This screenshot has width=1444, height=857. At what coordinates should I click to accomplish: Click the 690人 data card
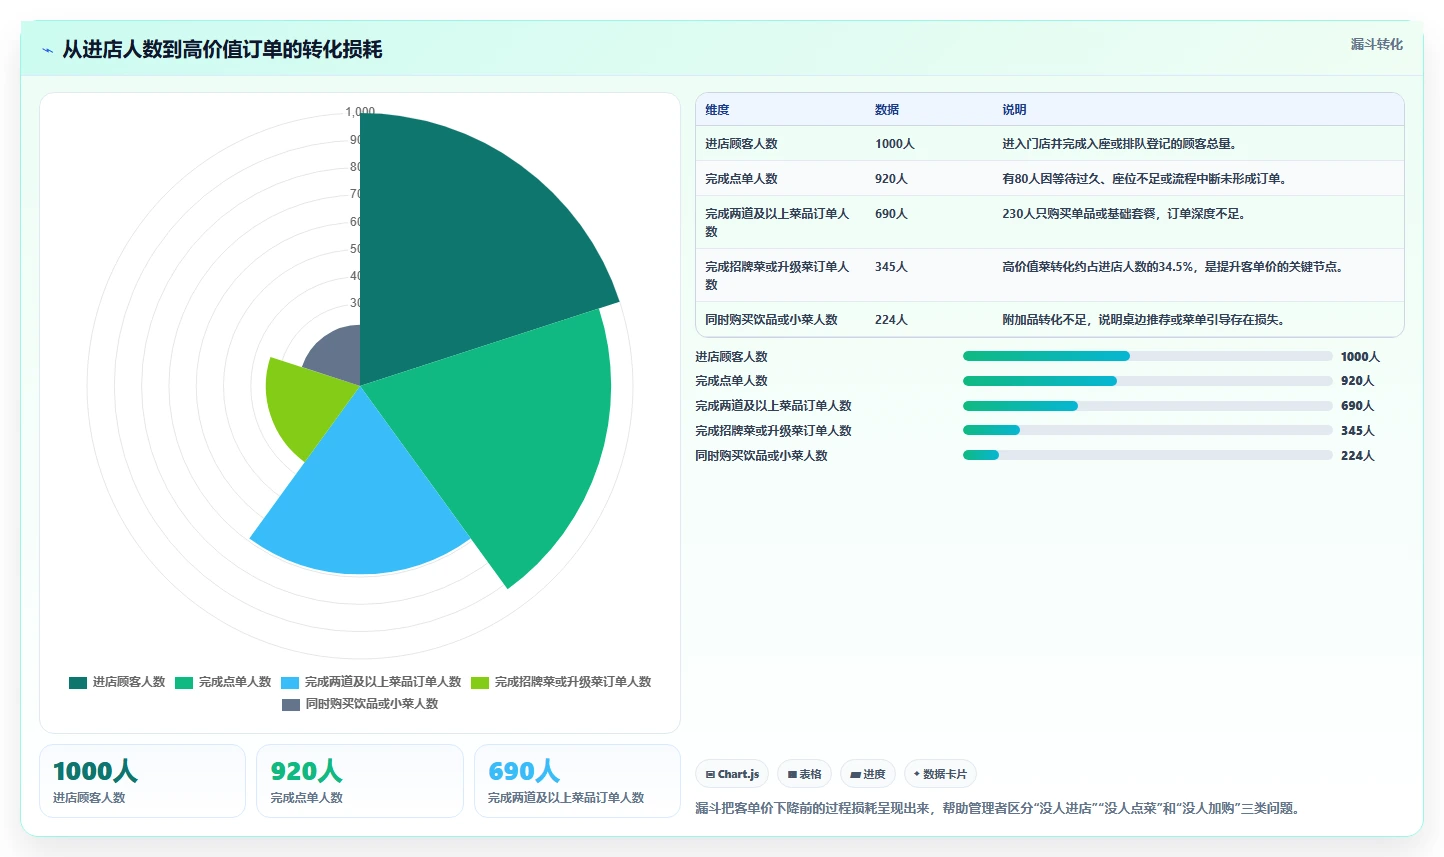point(577,781)
